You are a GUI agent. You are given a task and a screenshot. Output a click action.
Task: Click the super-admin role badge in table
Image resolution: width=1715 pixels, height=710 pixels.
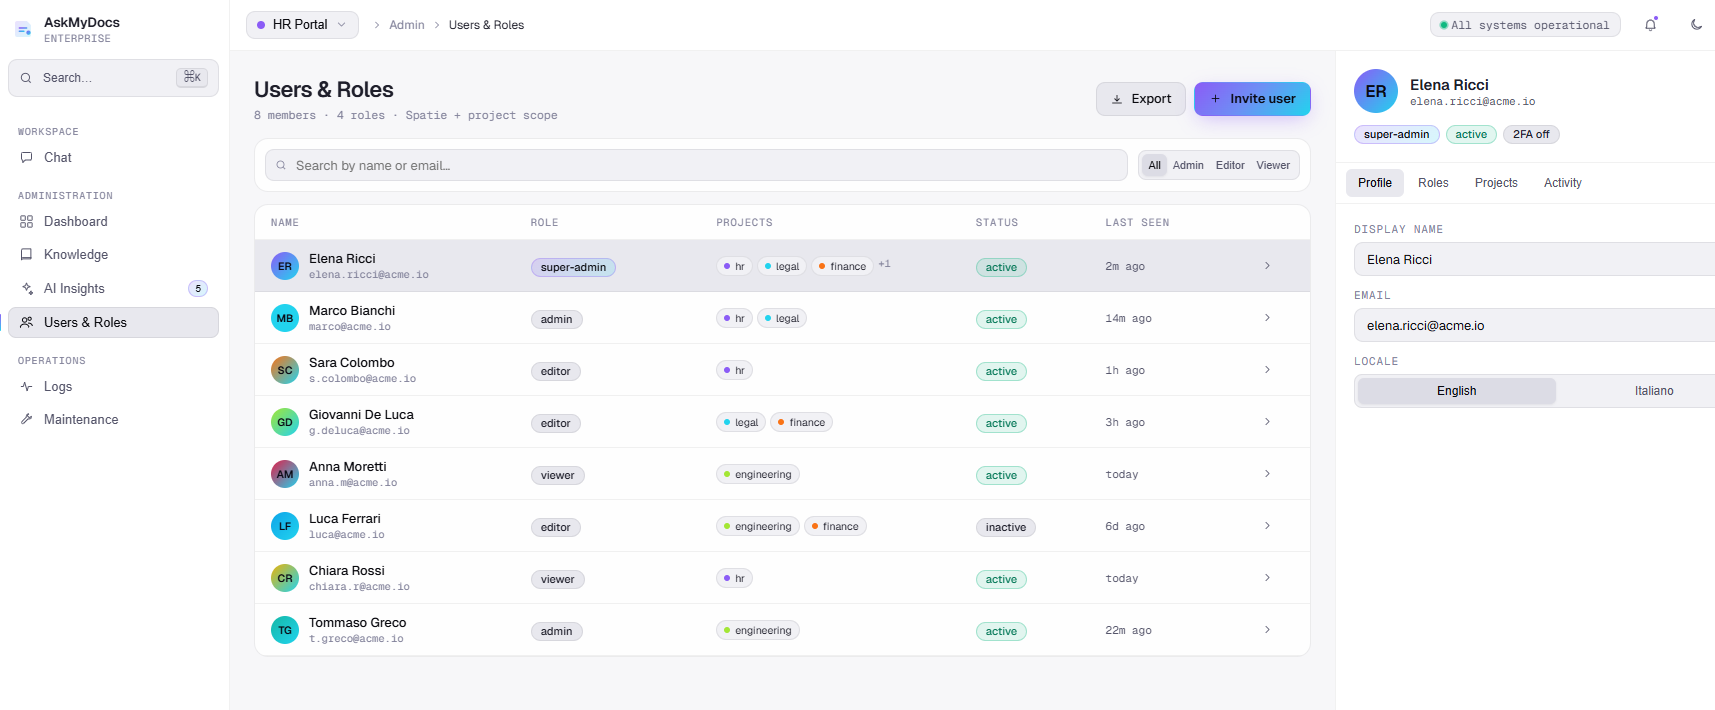573,267
